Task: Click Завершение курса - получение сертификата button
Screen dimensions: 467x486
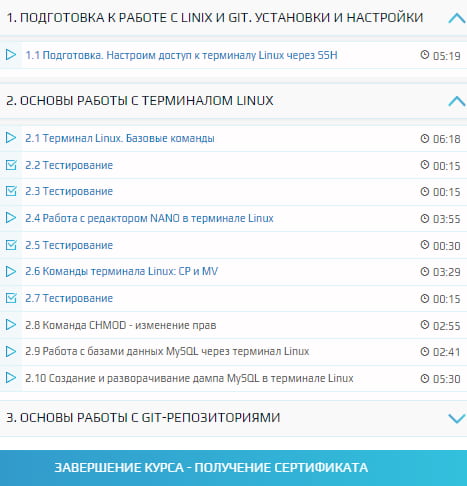Action: [x=233, y=468]
